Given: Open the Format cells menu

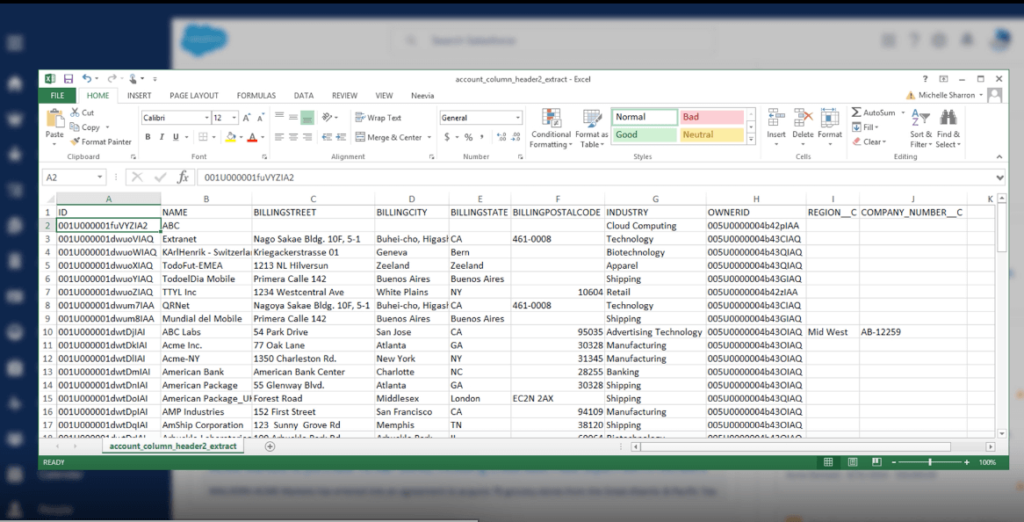Looking at the screenshot, I should 830,129.
